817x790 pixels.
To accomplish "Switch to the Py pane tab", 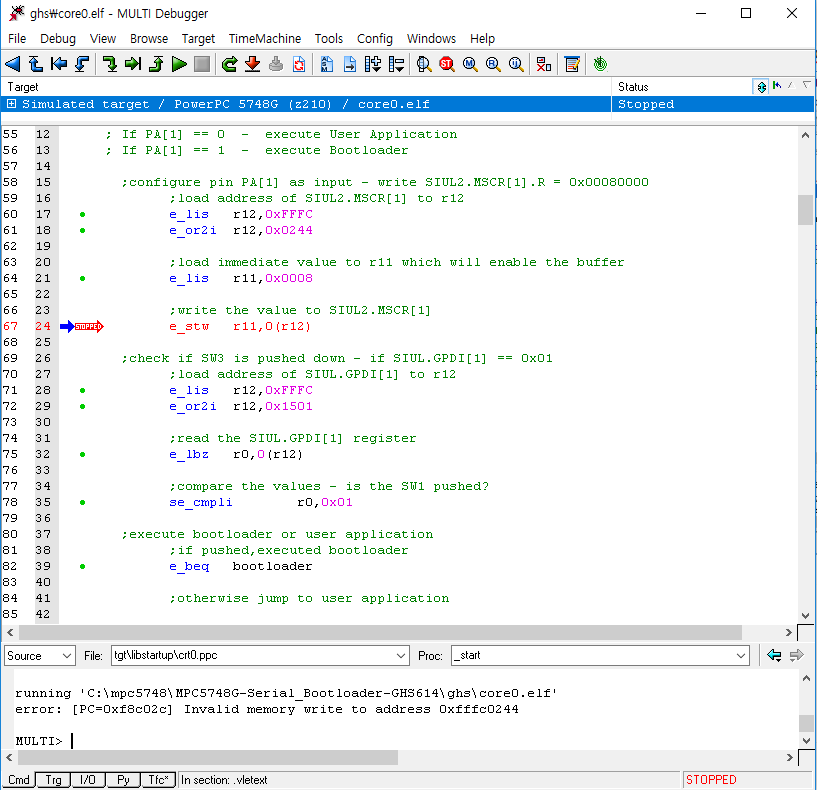I will [123, 780].
